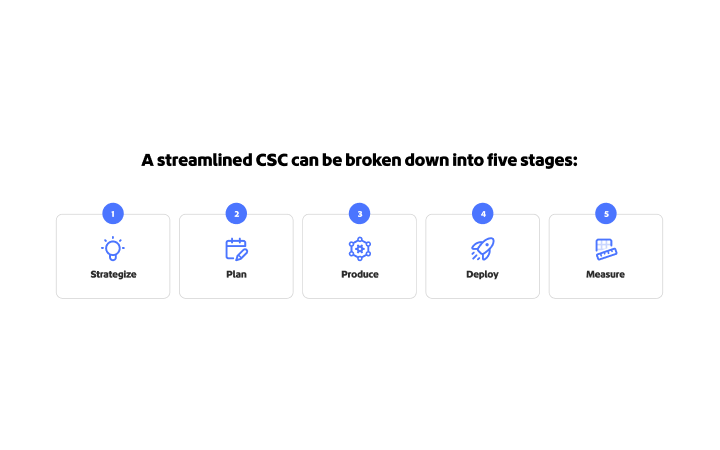
Task: Select the step 5 number badge
Action: (x=606, y=213)
